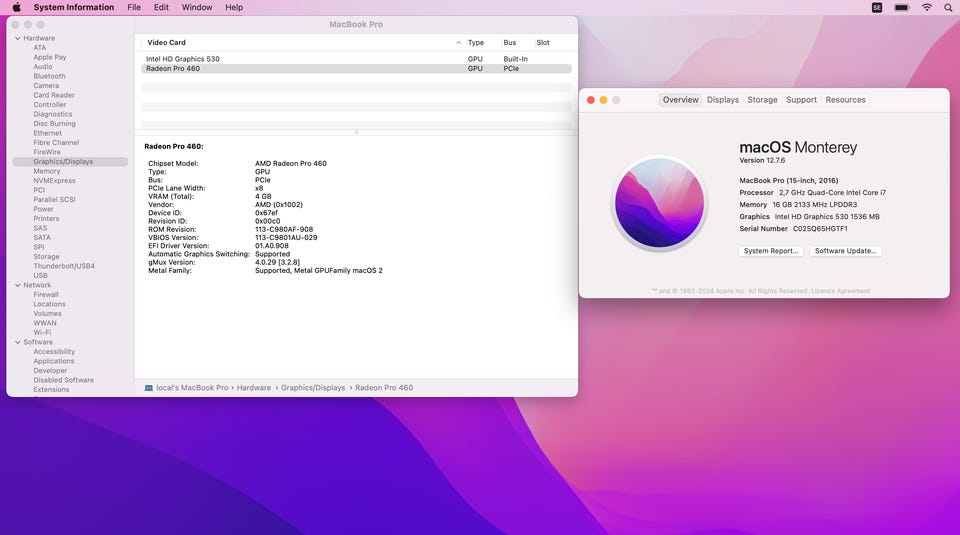The image size is (960, 535).
Task: Select Thunderbolt/USB4 in the sidebar
Action: [64, 266]
